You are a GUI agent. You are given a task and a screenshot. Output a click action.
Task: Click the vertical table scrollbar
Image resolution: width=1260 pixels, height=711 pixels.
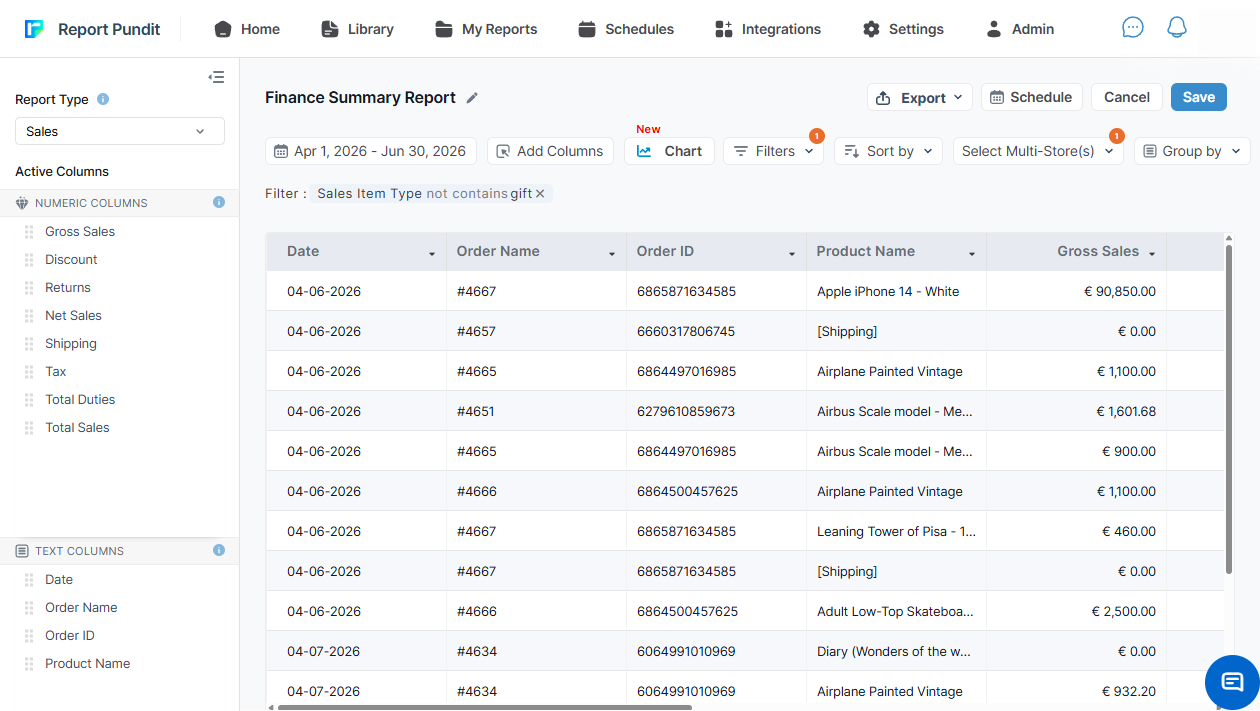[1229, 408]
